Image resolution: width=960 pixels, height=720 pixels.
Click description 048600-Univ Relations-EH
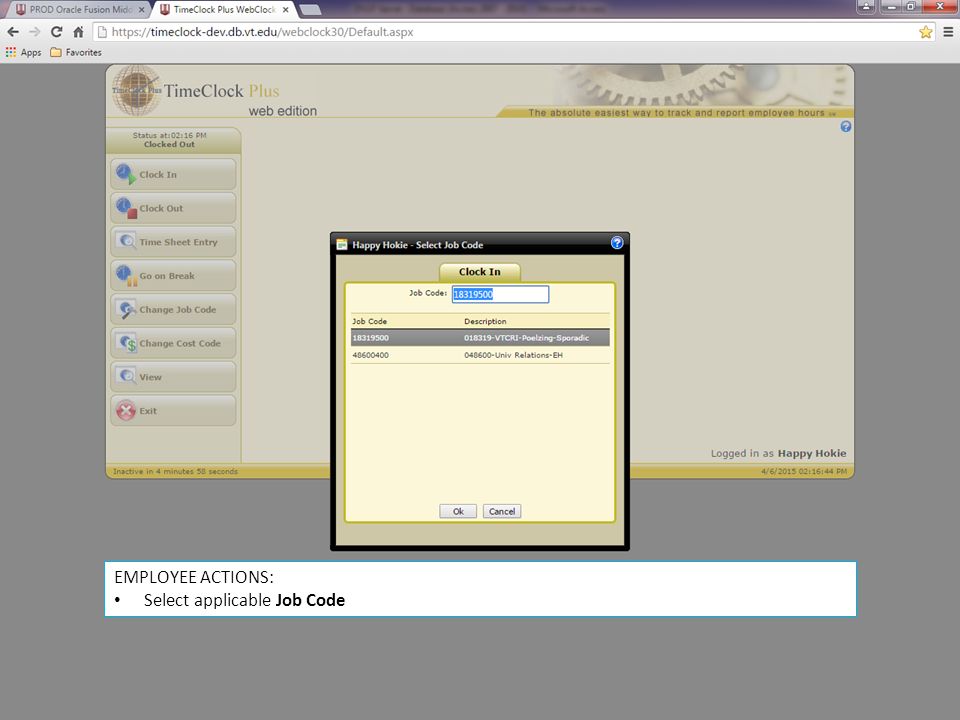(513, 355)
